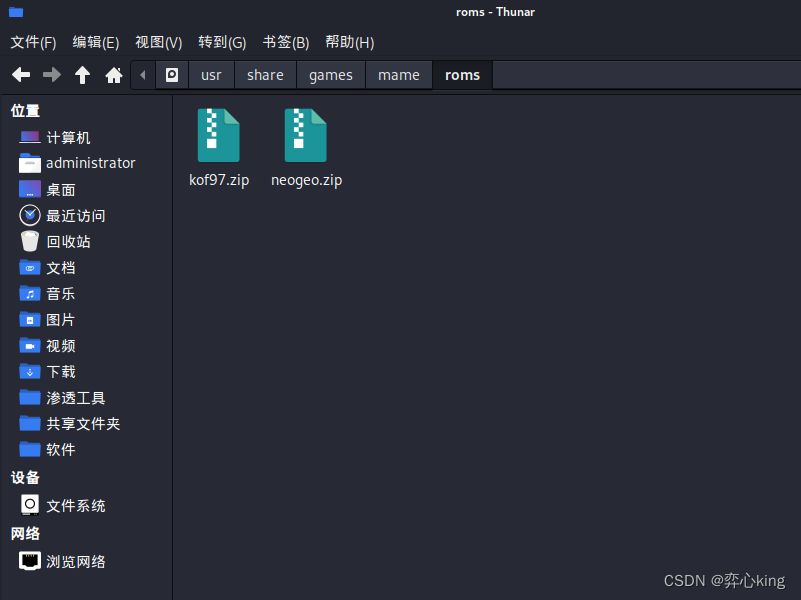Open 渗透工具 label in sidebar

(x=76, y=398)
